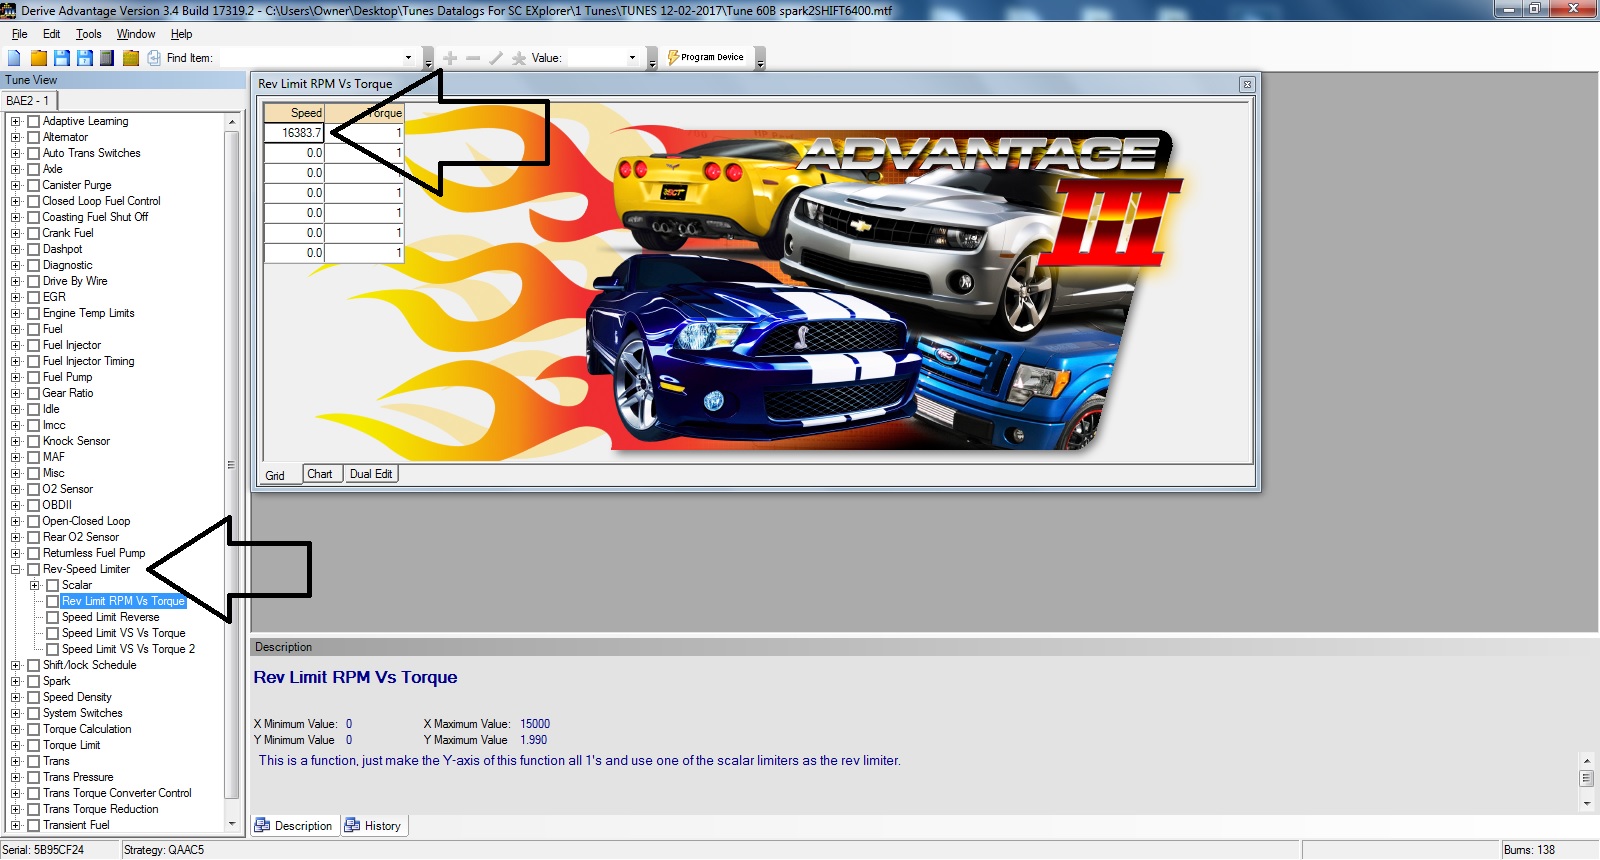Open the Edit menu
This screenshot has width=1600, height=860.
(51, 34)
